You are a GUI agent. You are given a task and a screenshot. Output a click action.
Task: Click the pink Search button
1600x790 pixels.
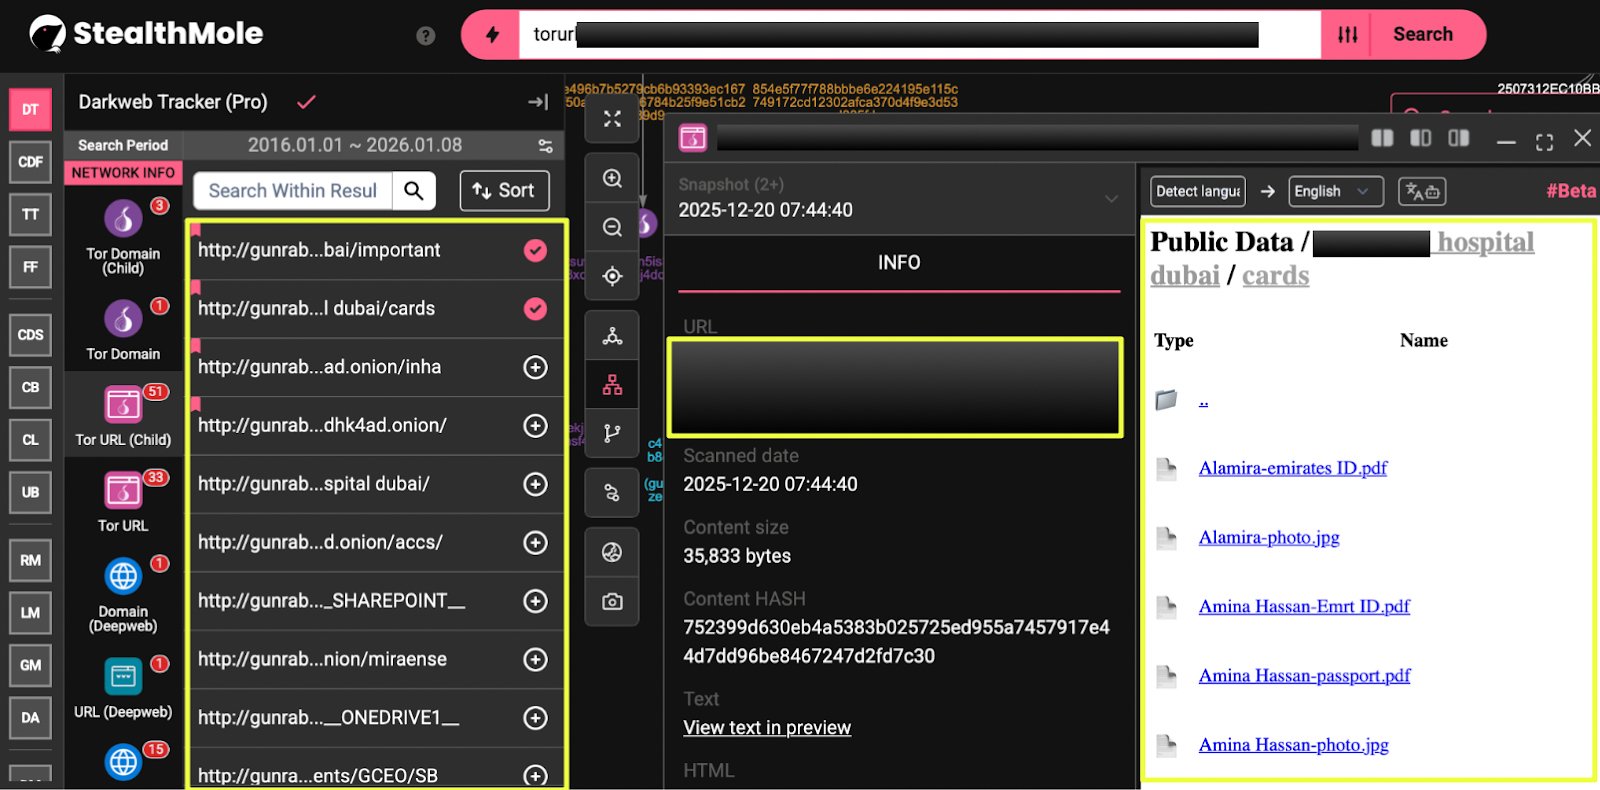tap(1422, 35)
